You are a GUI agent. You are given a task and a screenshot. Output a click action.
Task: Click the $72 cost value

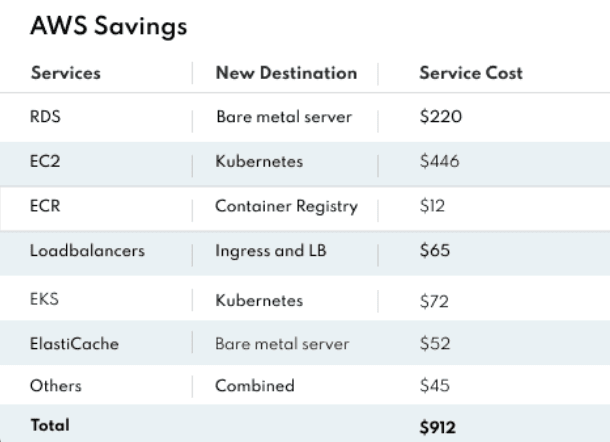tap(433, 299)
